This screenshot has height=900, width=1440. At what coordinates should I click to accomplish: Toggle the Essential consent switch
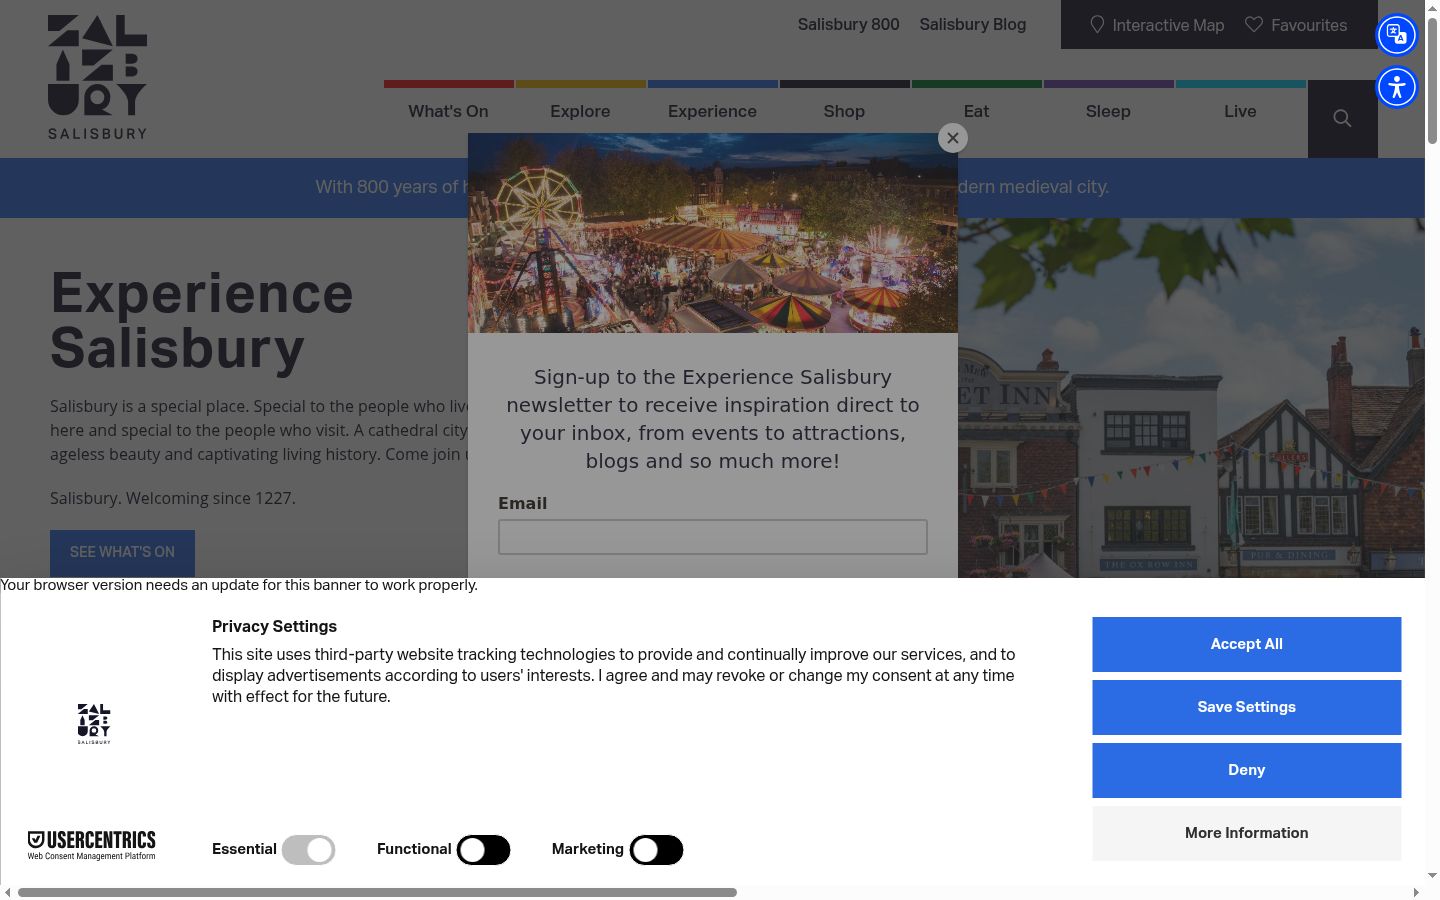pos(308,850)
